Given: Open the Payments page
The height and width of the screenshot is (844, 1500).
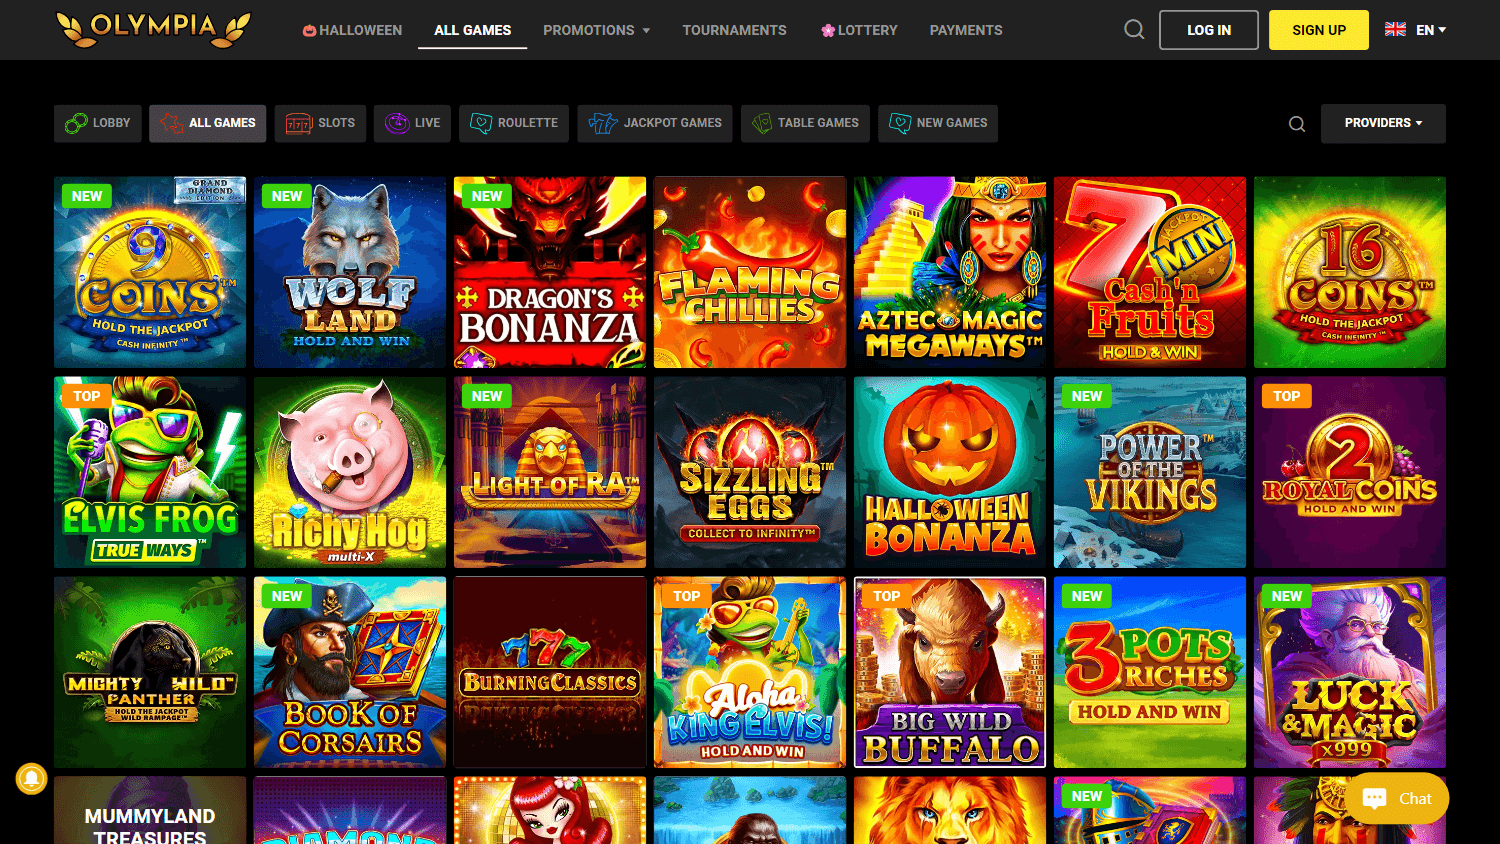Looking at the screenshot, I should click(966, 30).
